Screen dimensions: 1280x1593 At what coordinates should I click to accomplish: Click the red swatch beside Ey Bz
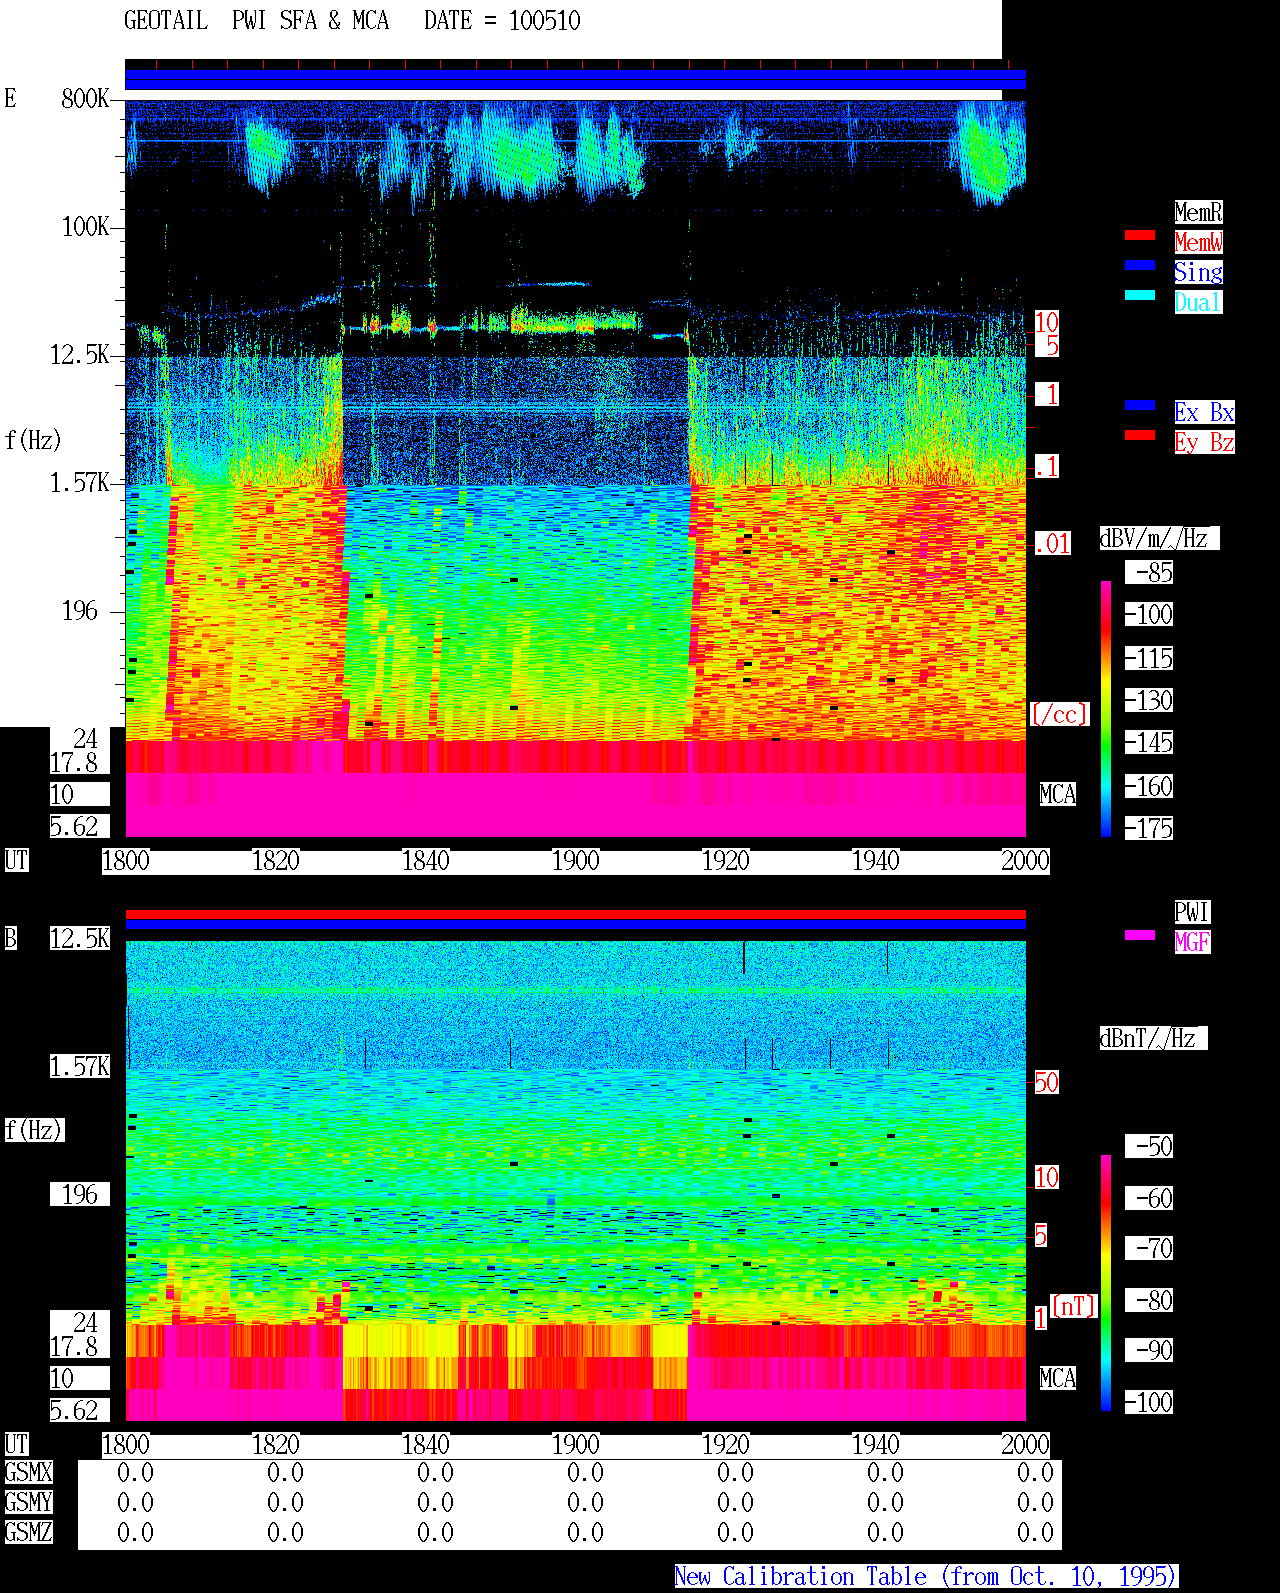coord(1140,435)
